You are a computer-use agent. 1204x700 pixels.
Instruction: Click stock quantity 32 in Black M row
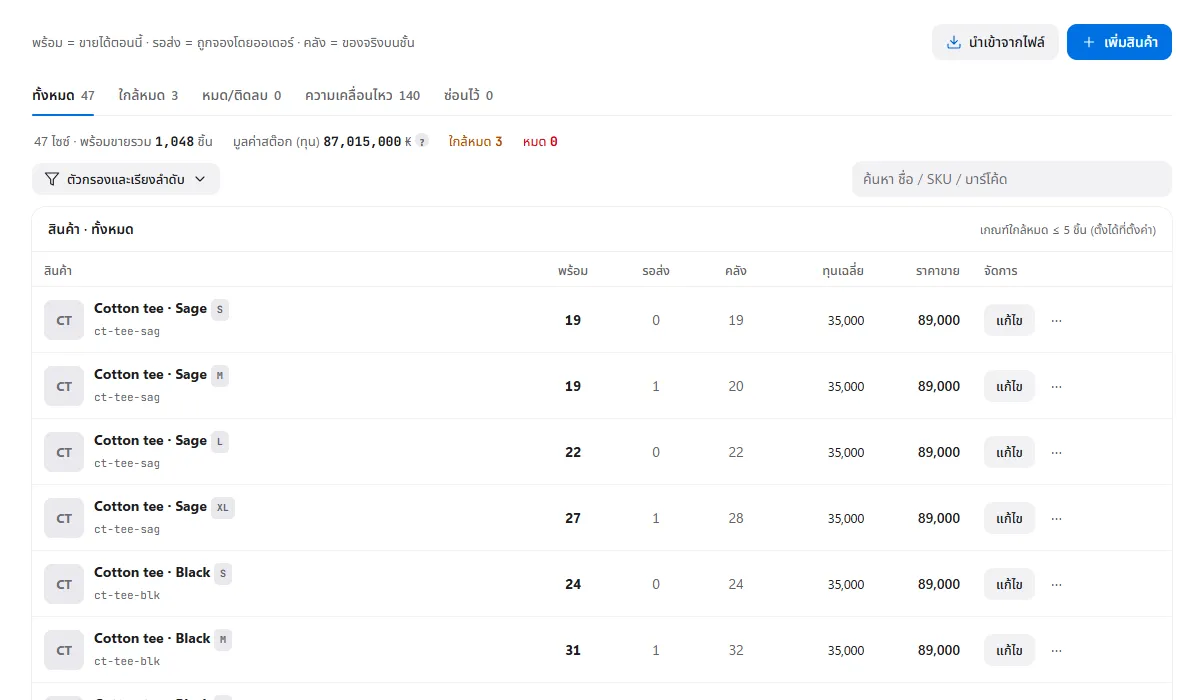[736, 651]
